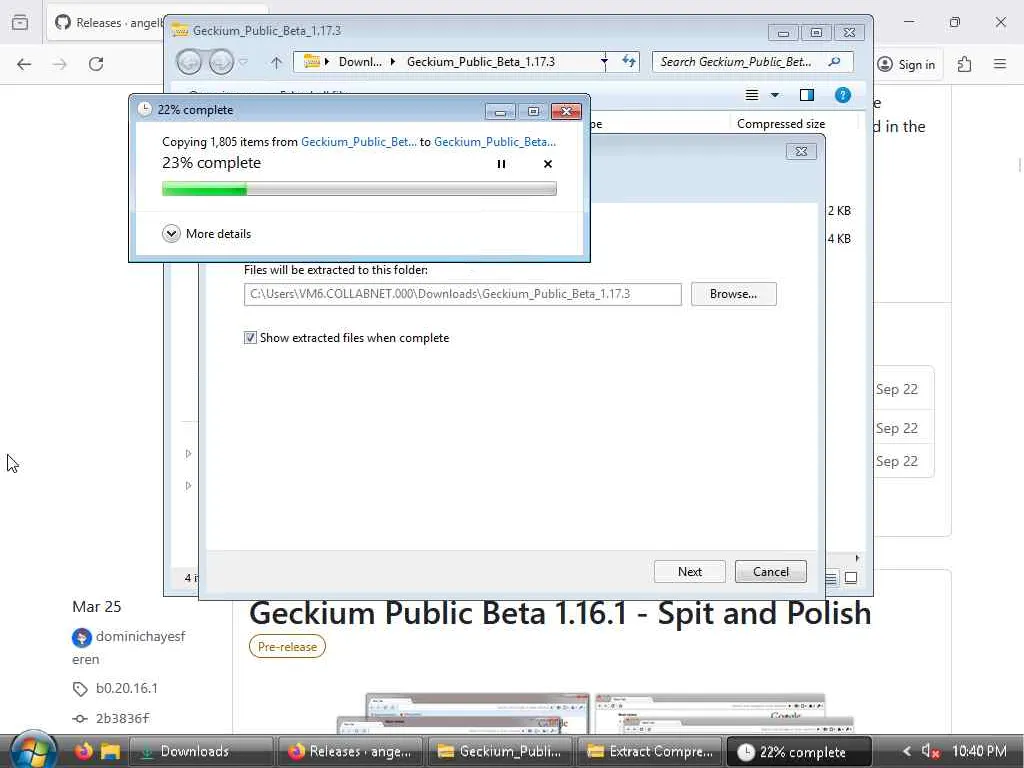The image size is (1024, 768).
Task: Reload the Firefox page
Action: pos(96,64)
